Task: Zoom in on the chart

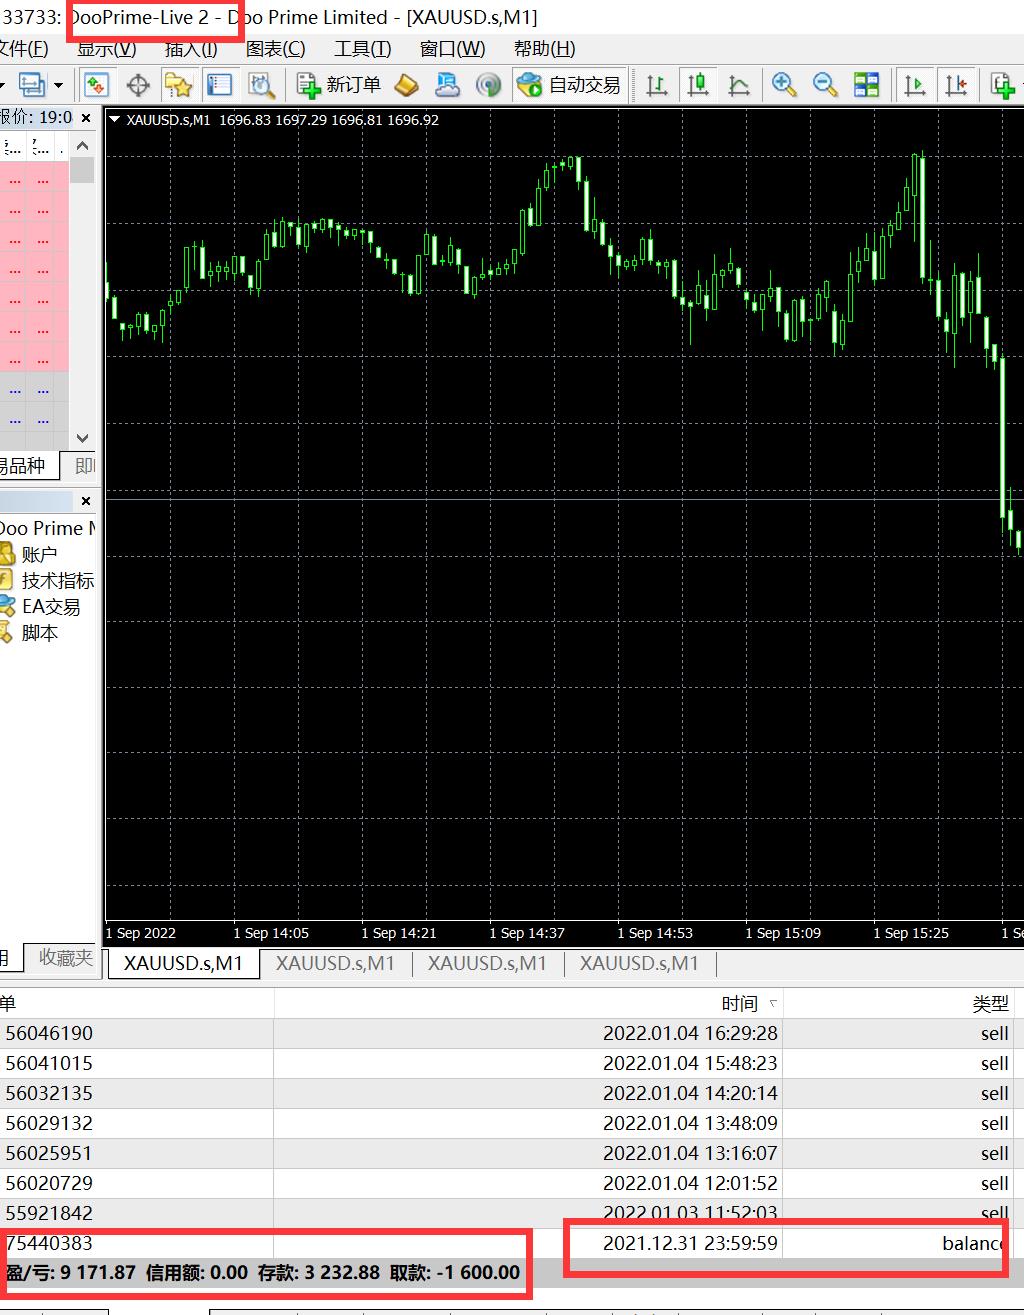Action: pos(784,85)
